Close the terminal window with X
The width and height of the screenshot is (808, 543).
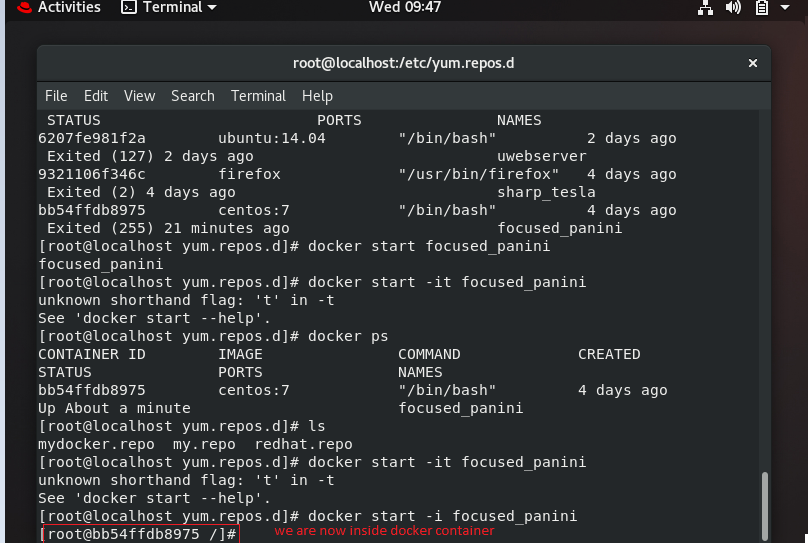coord(753,63)
